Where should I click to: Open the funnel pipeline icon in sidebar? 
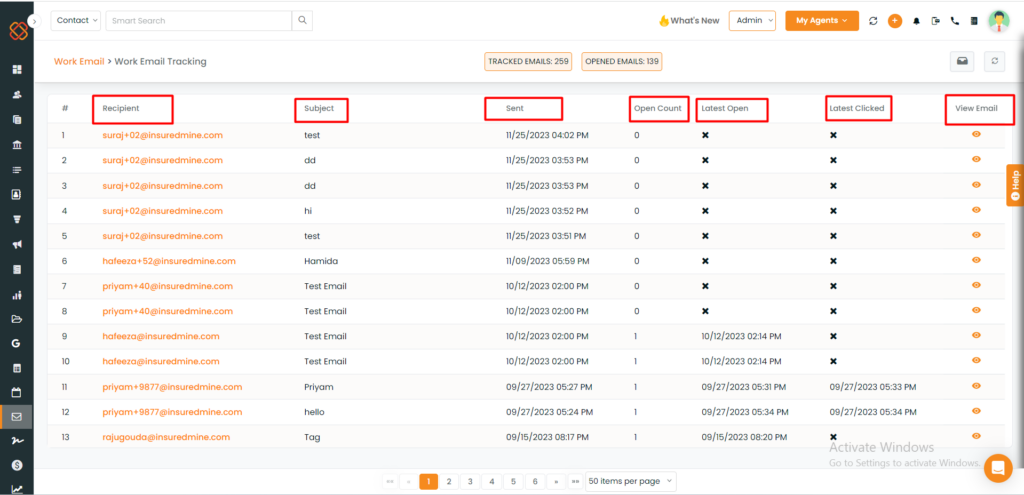[17, 219]
